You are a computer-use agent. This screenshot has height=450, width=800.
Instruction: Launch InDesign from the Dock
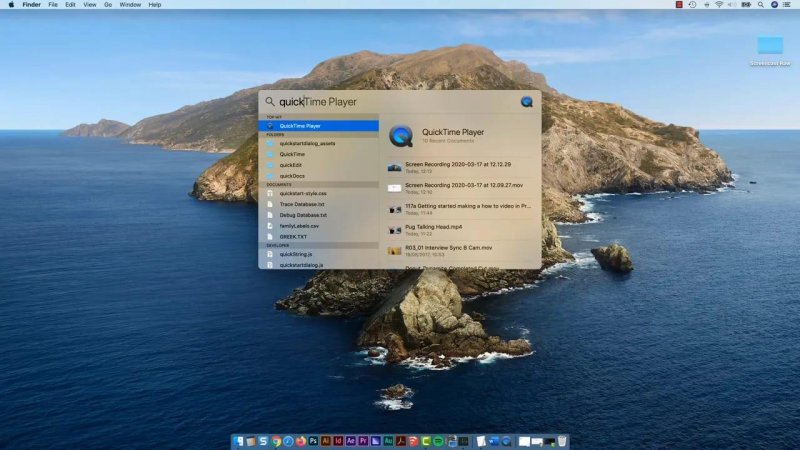338,441
